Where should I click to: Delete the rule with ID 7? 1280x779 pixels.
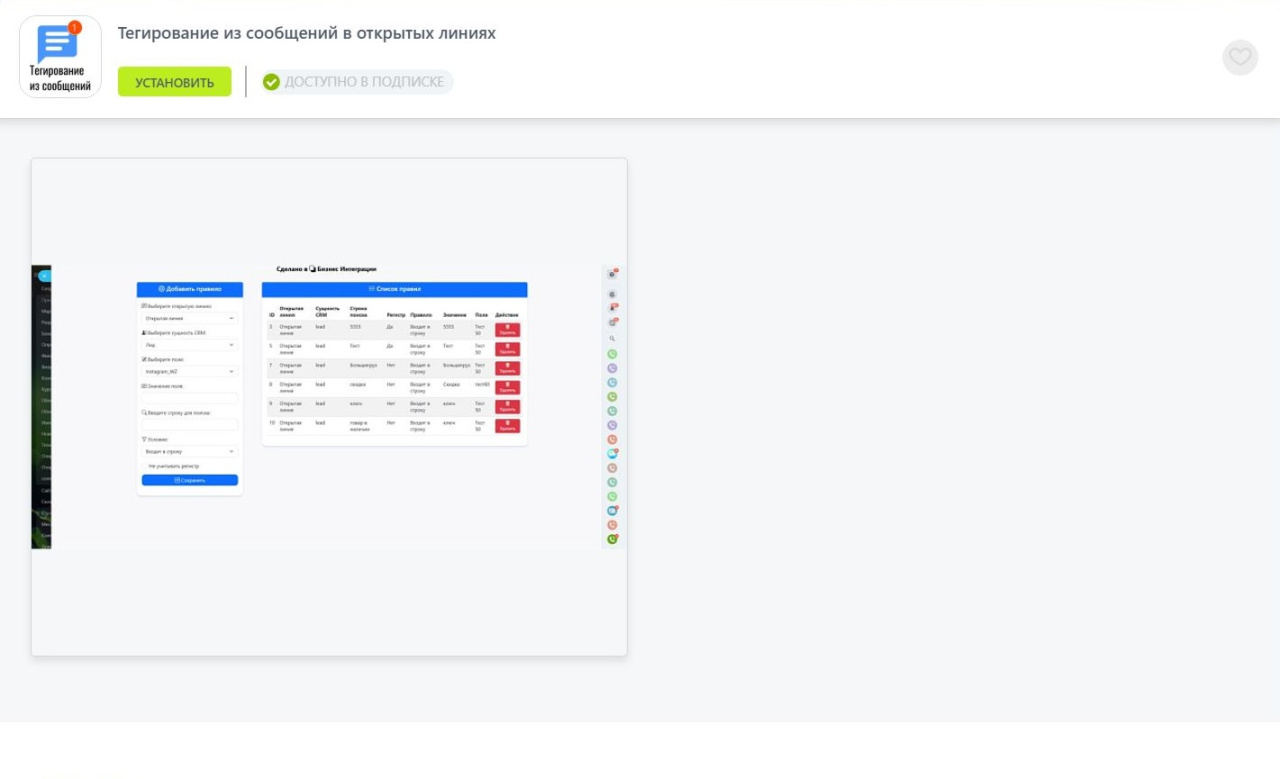coord(507,368)
